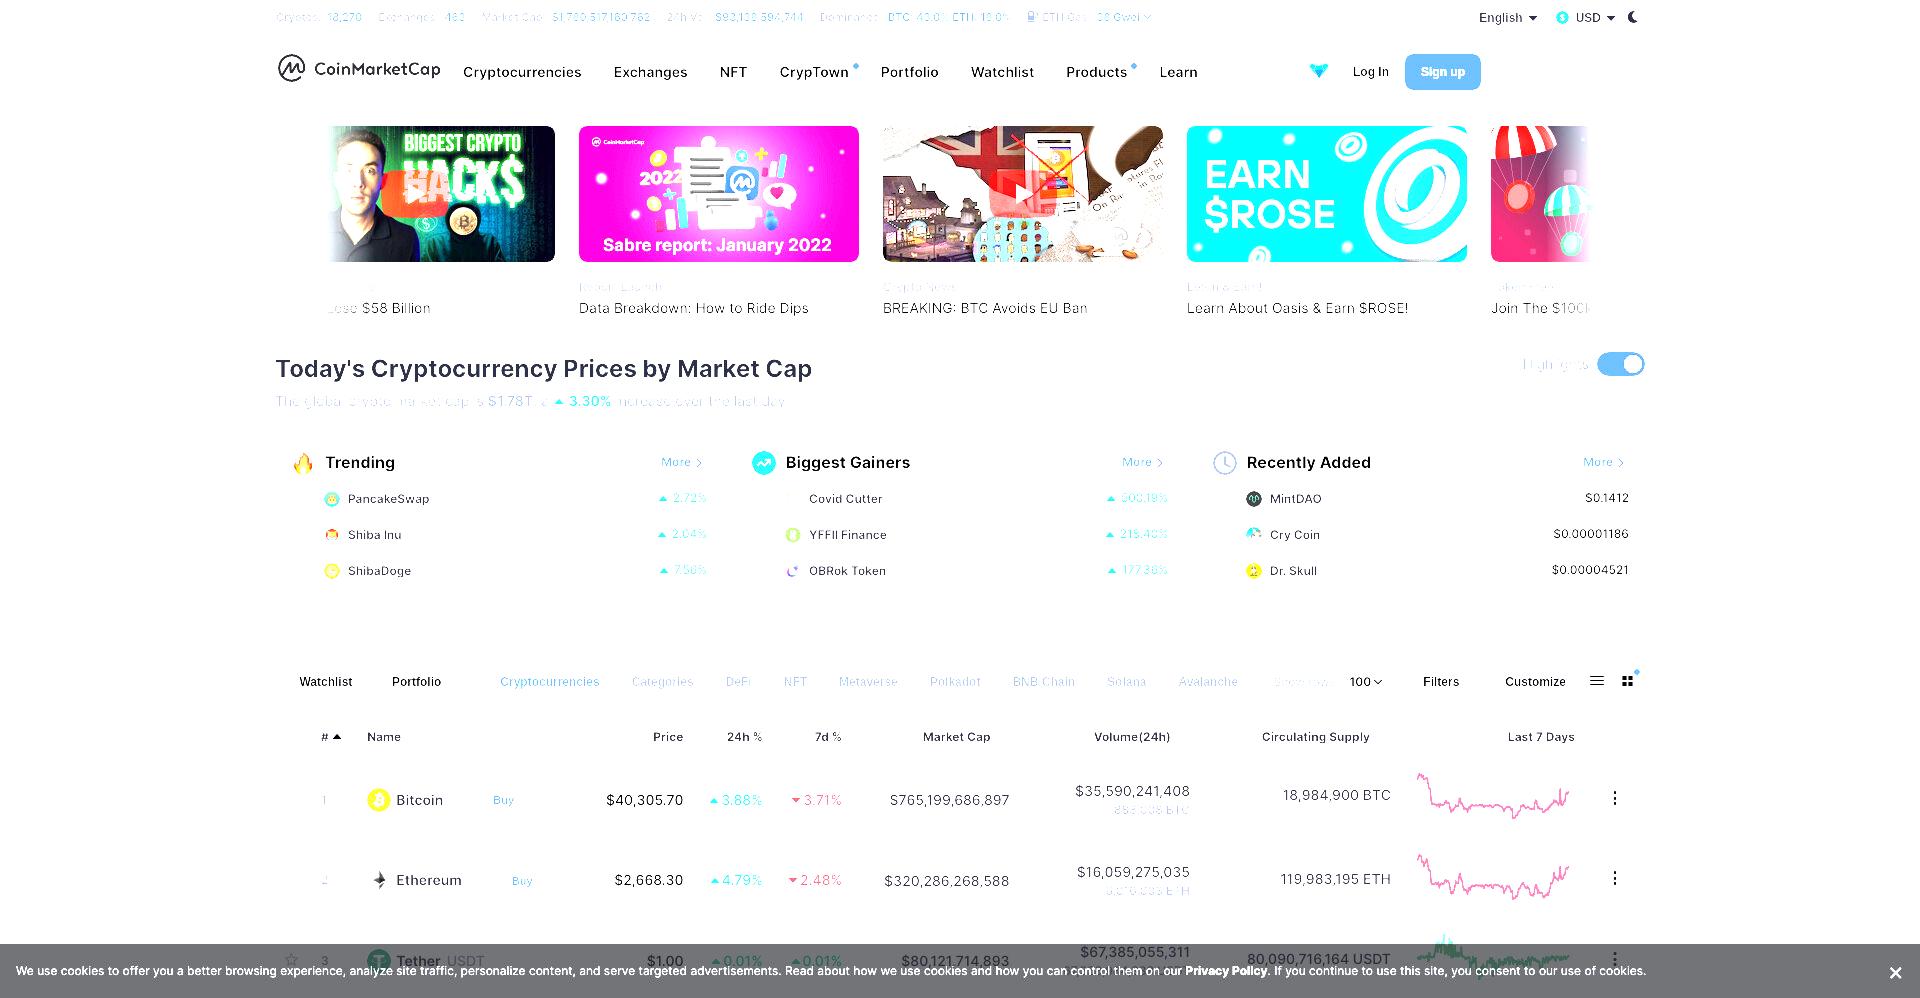The image size is (1920, 998).
Task: Open Ethereum row three-dot menu
Action: point(1614,878)
